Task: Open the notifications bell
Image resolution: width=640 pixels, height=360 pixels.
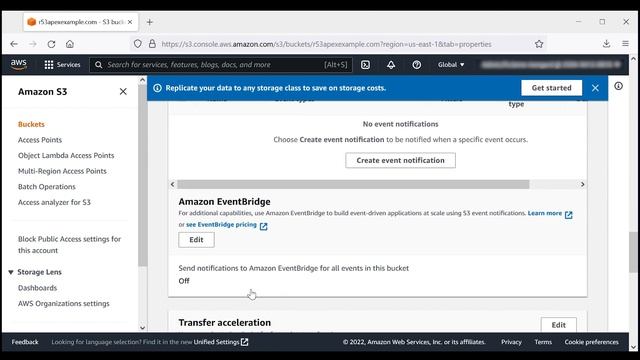Action: tap(391, 64)
